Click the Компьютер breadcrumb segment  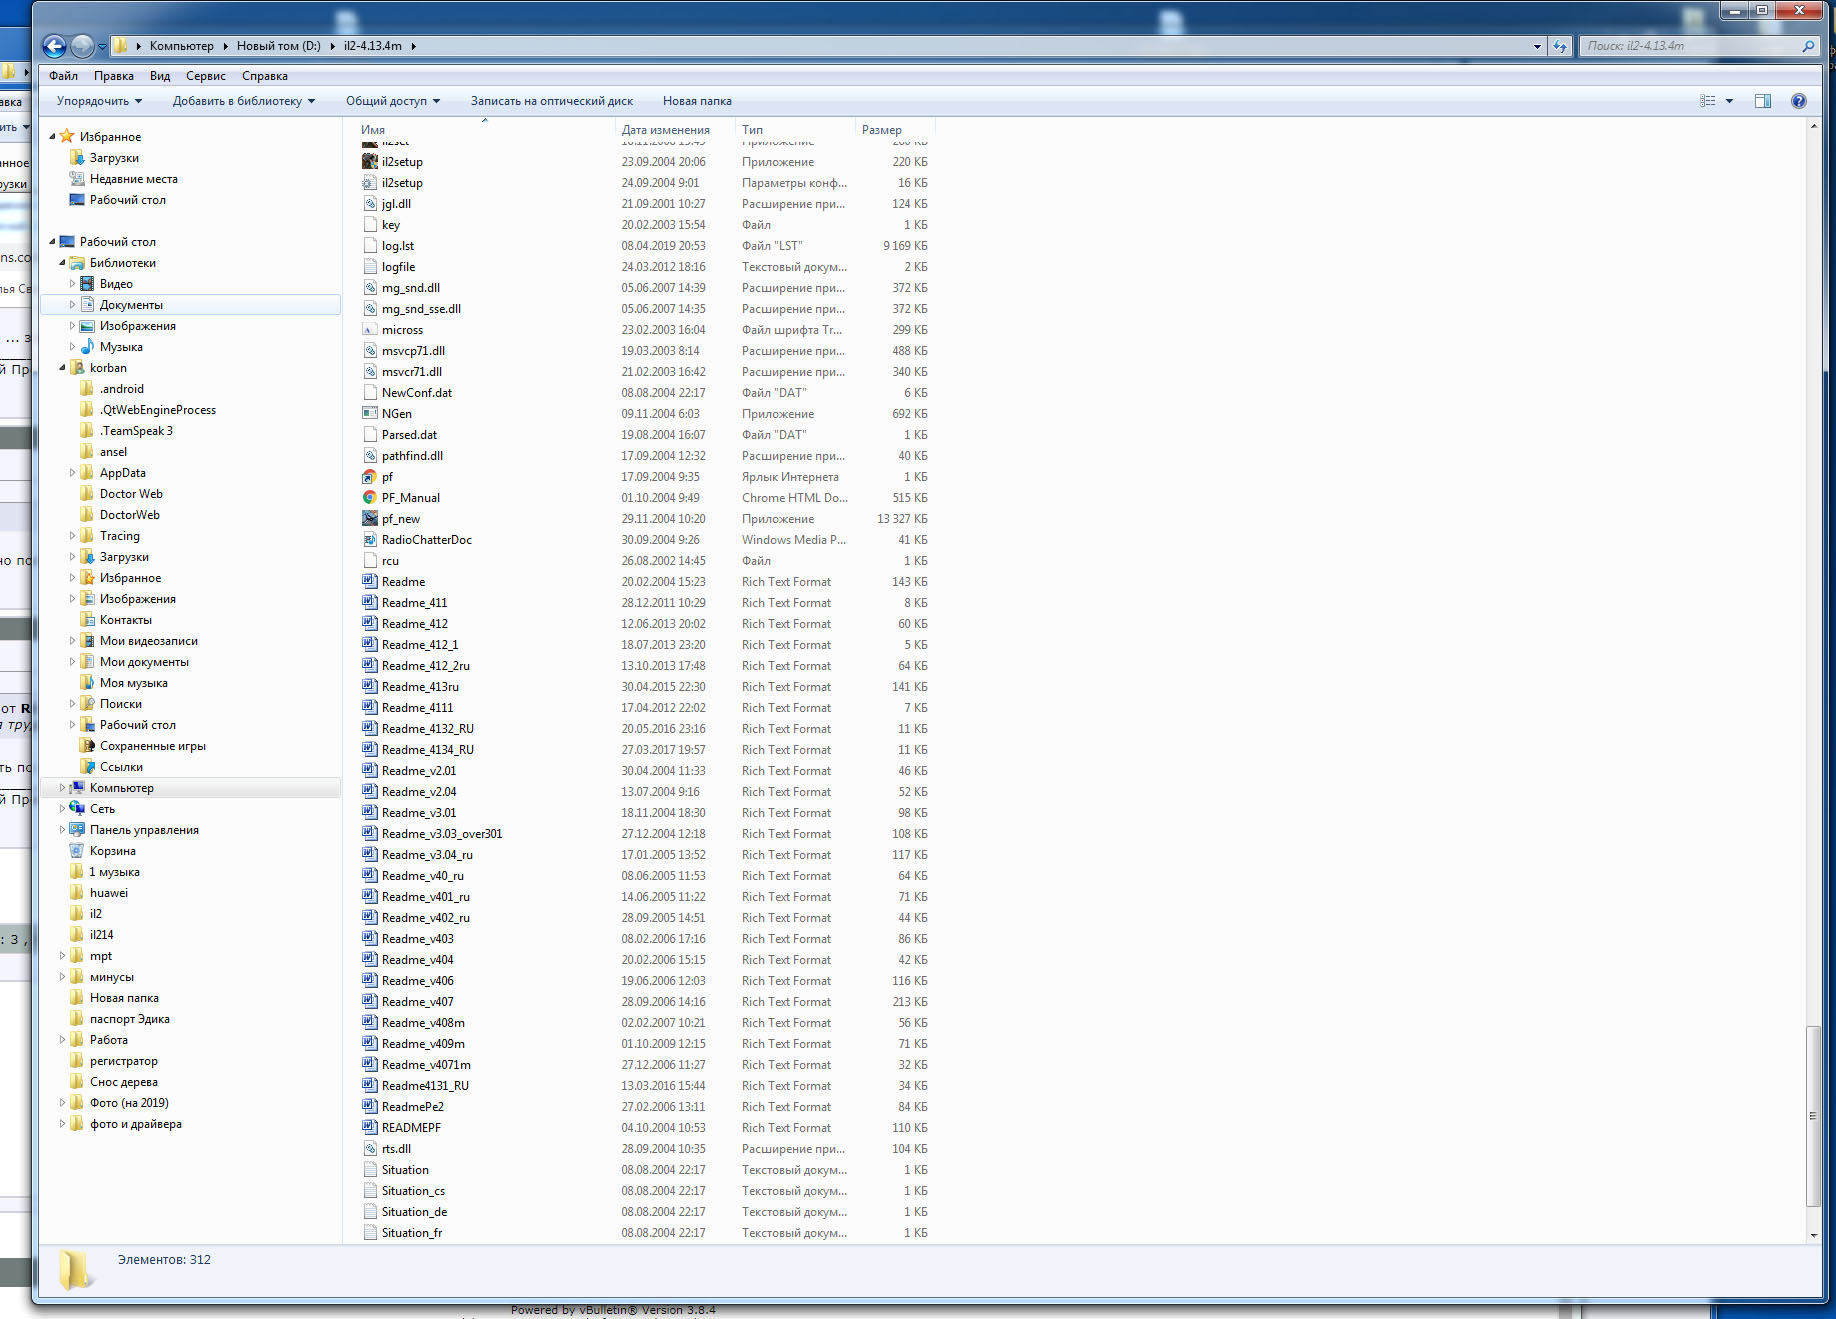182,46
